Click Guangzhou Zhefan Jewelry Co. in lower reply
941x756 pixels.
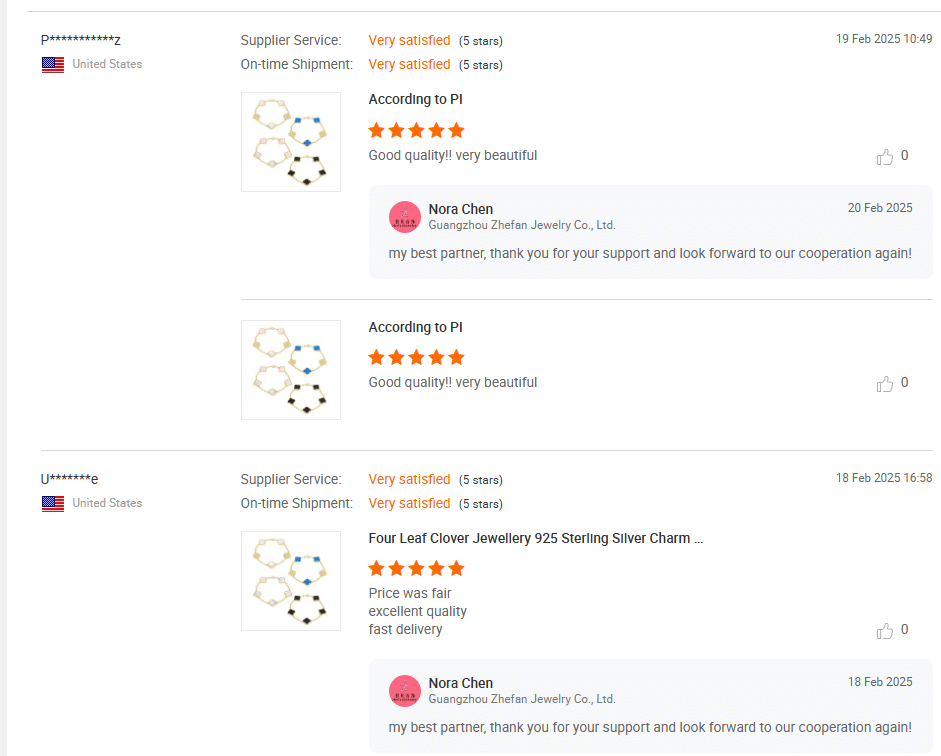coord(522,699)
